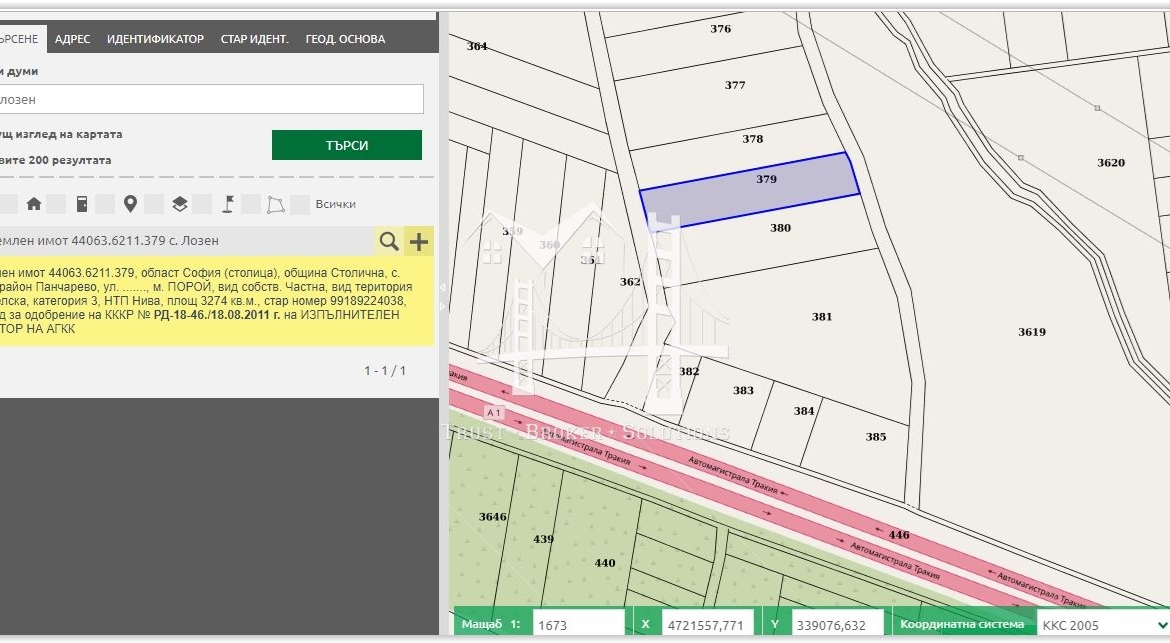Screen dimensions: 1170x643
Task: Click the magnifier icon beside result 44063.6211.379
Action: 389,241
